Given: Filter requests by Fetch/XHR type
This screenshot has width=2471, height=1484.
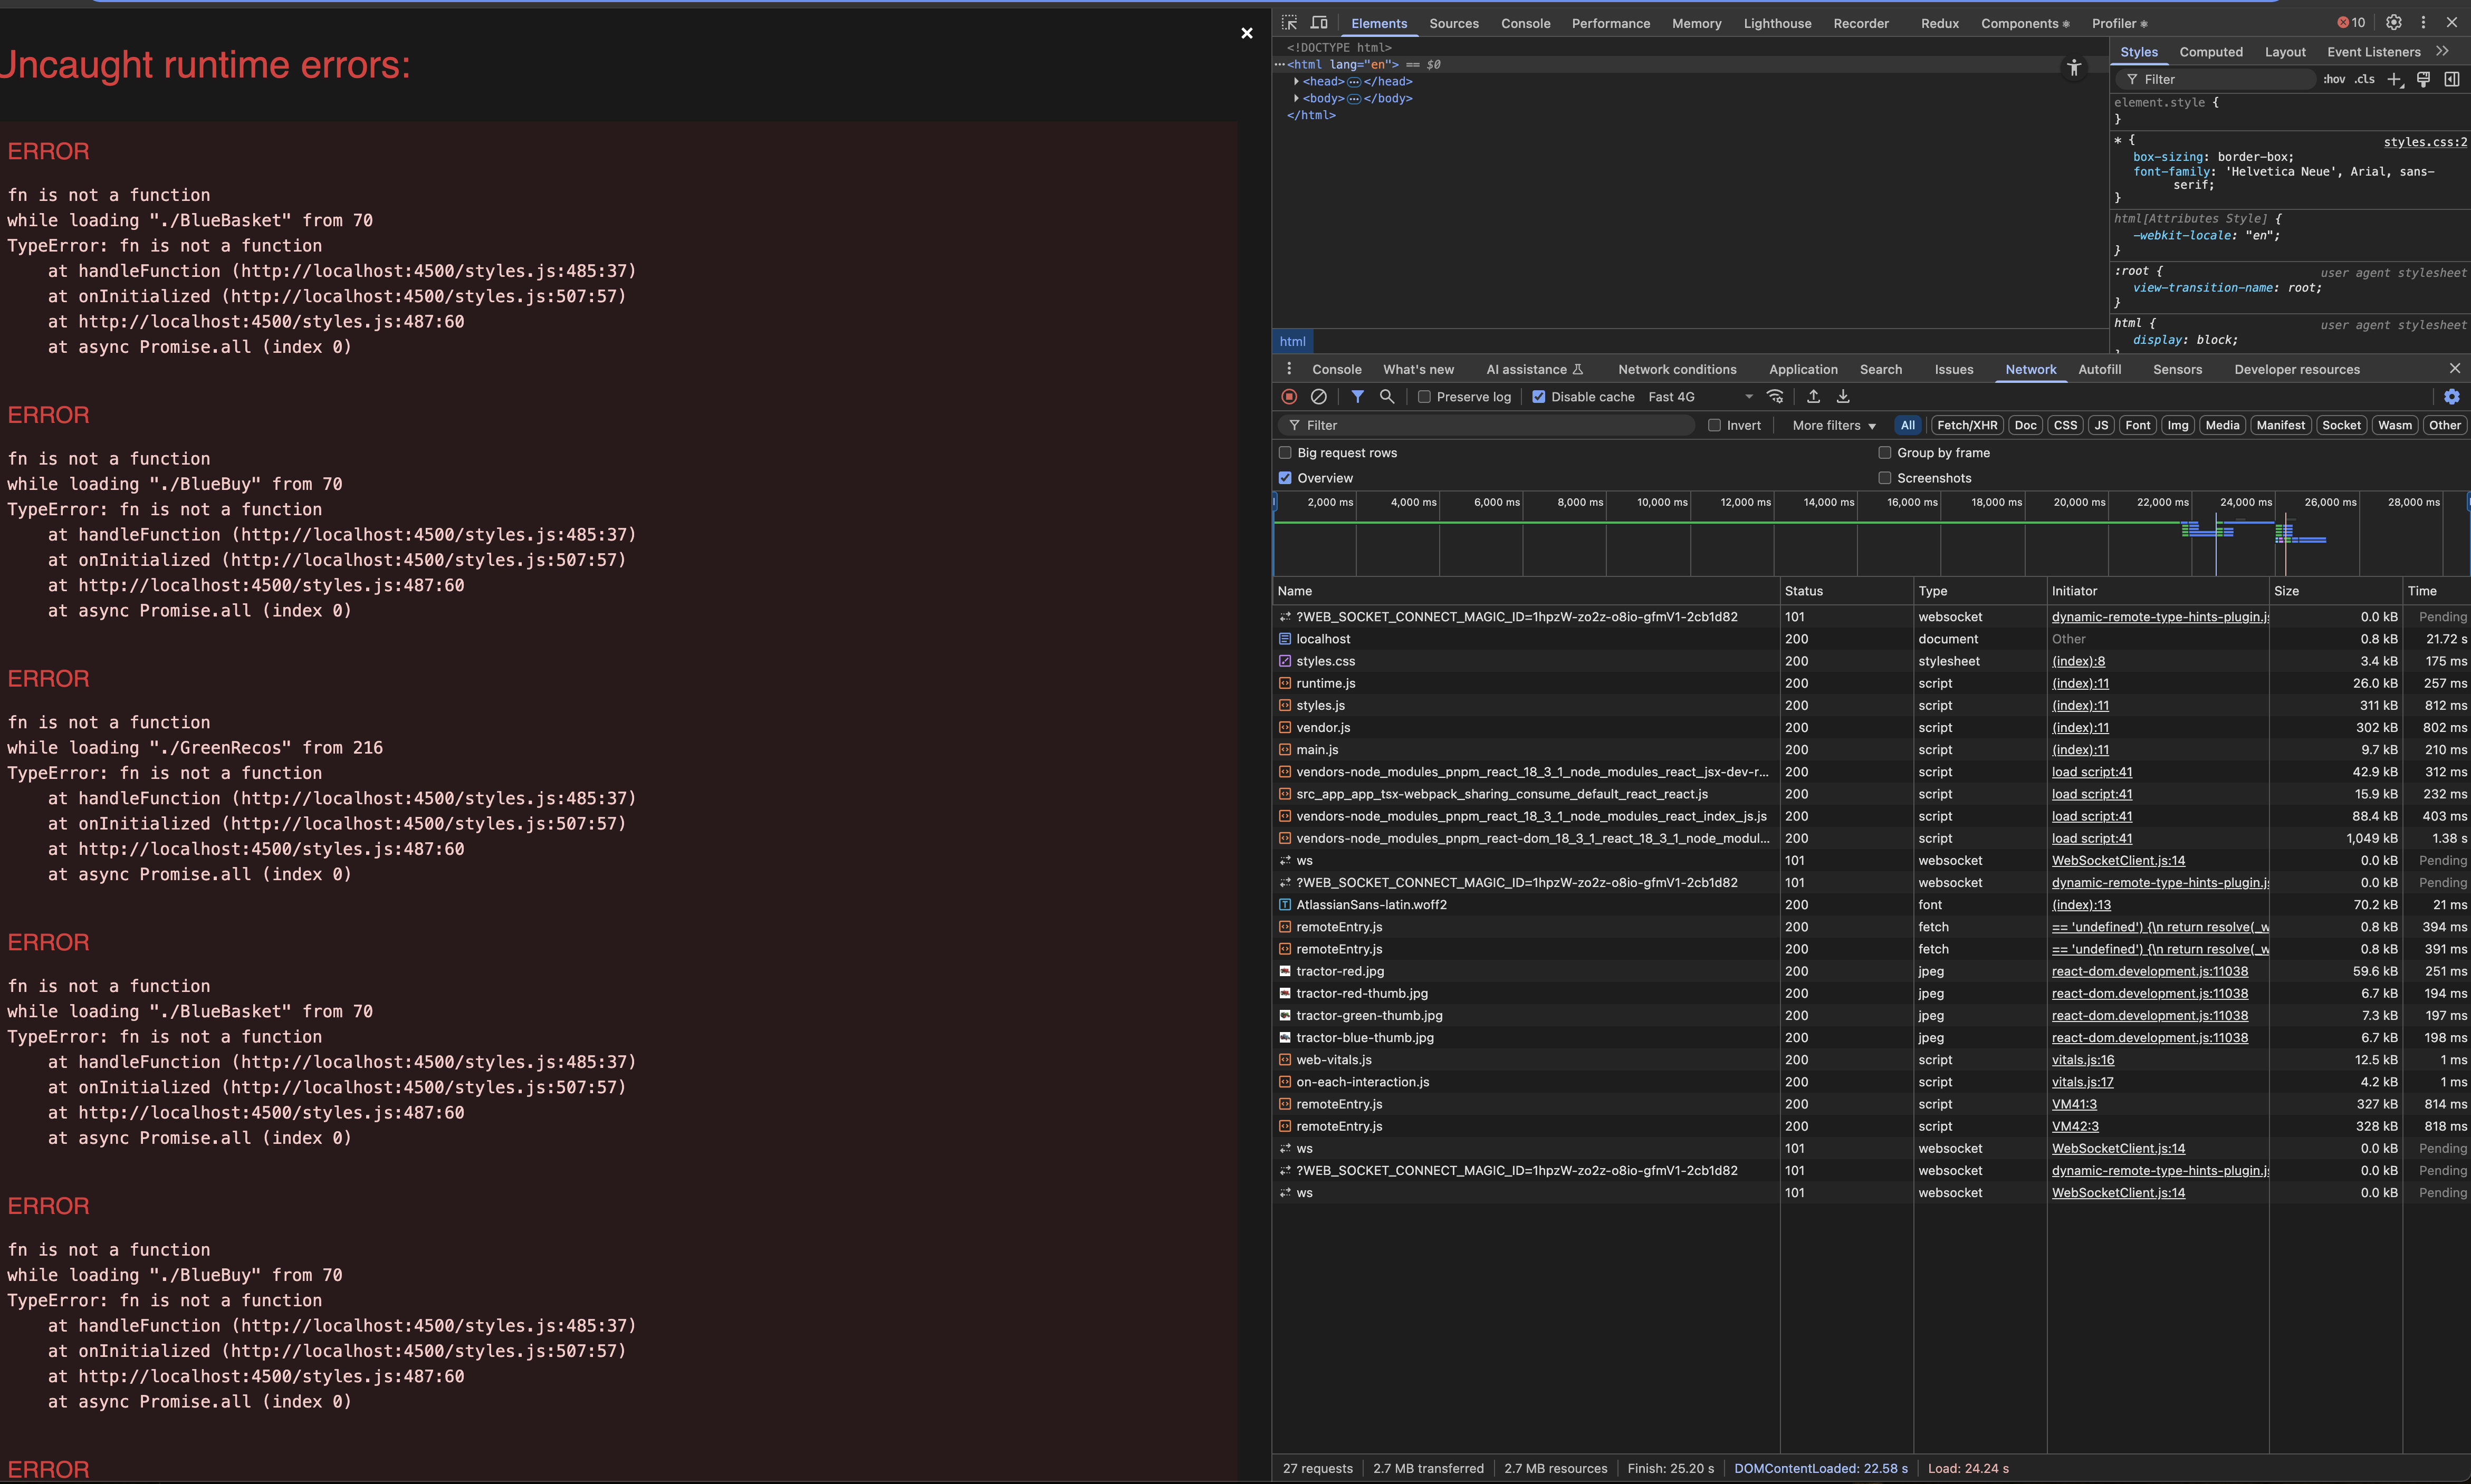Looking at the screenshot, I should [x=1967, y=425].
